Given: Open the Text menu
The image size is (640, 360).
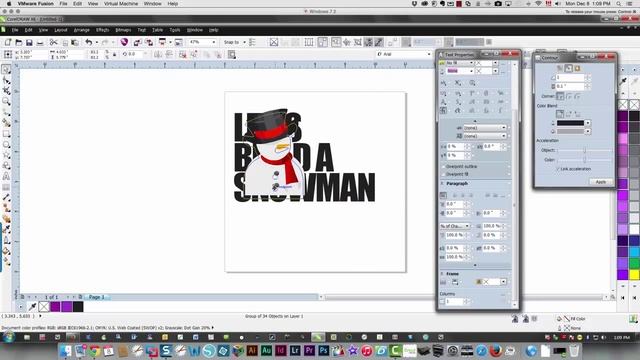Looking at the screenshot, I should 142,30.
